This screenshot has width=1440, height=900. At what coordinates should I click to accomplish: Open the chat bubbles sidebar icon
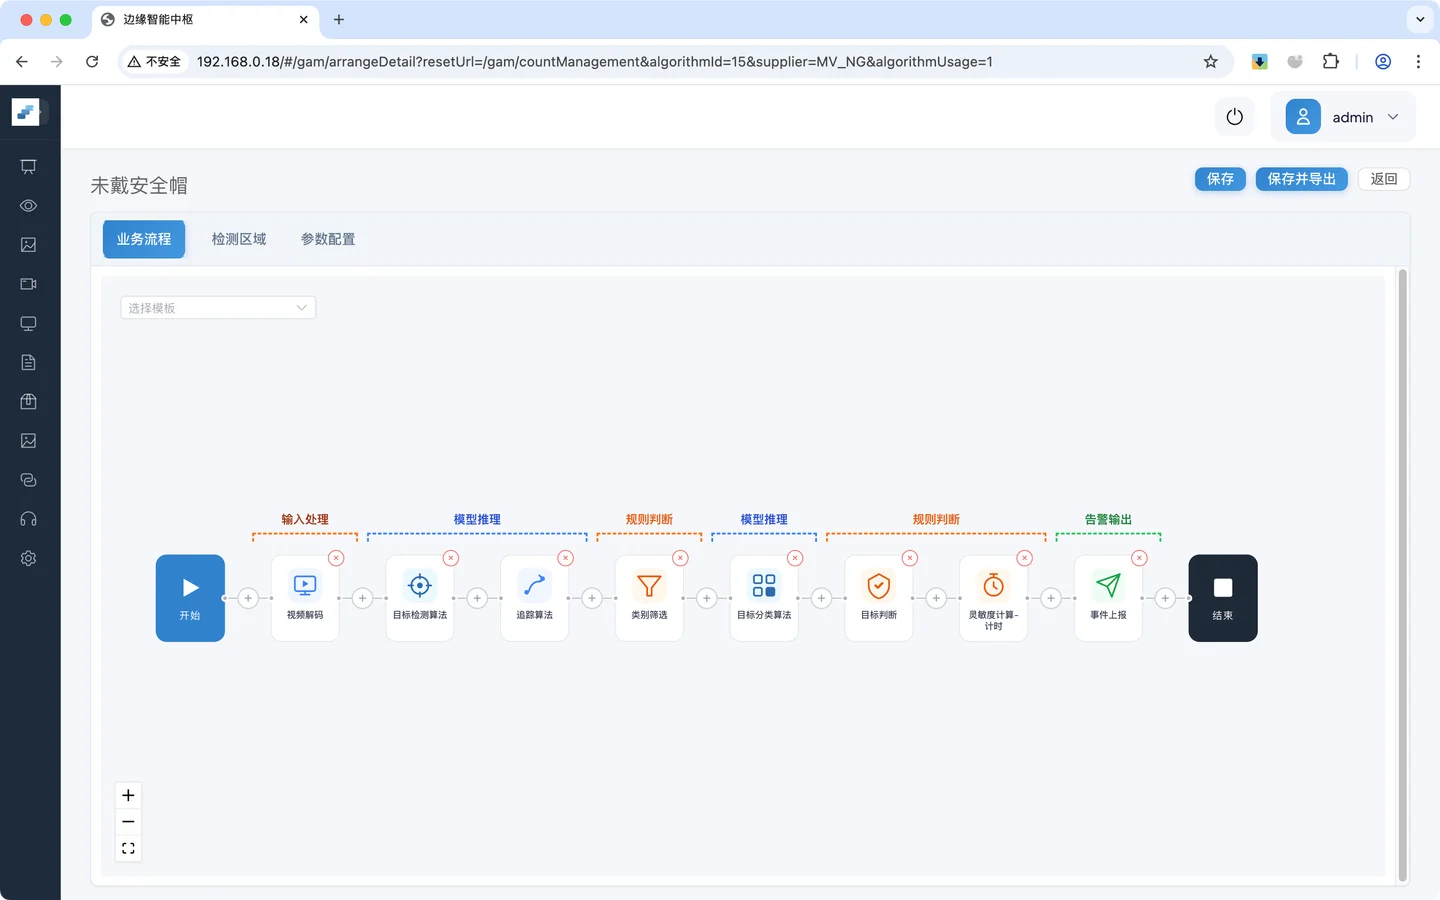point(28,480)
